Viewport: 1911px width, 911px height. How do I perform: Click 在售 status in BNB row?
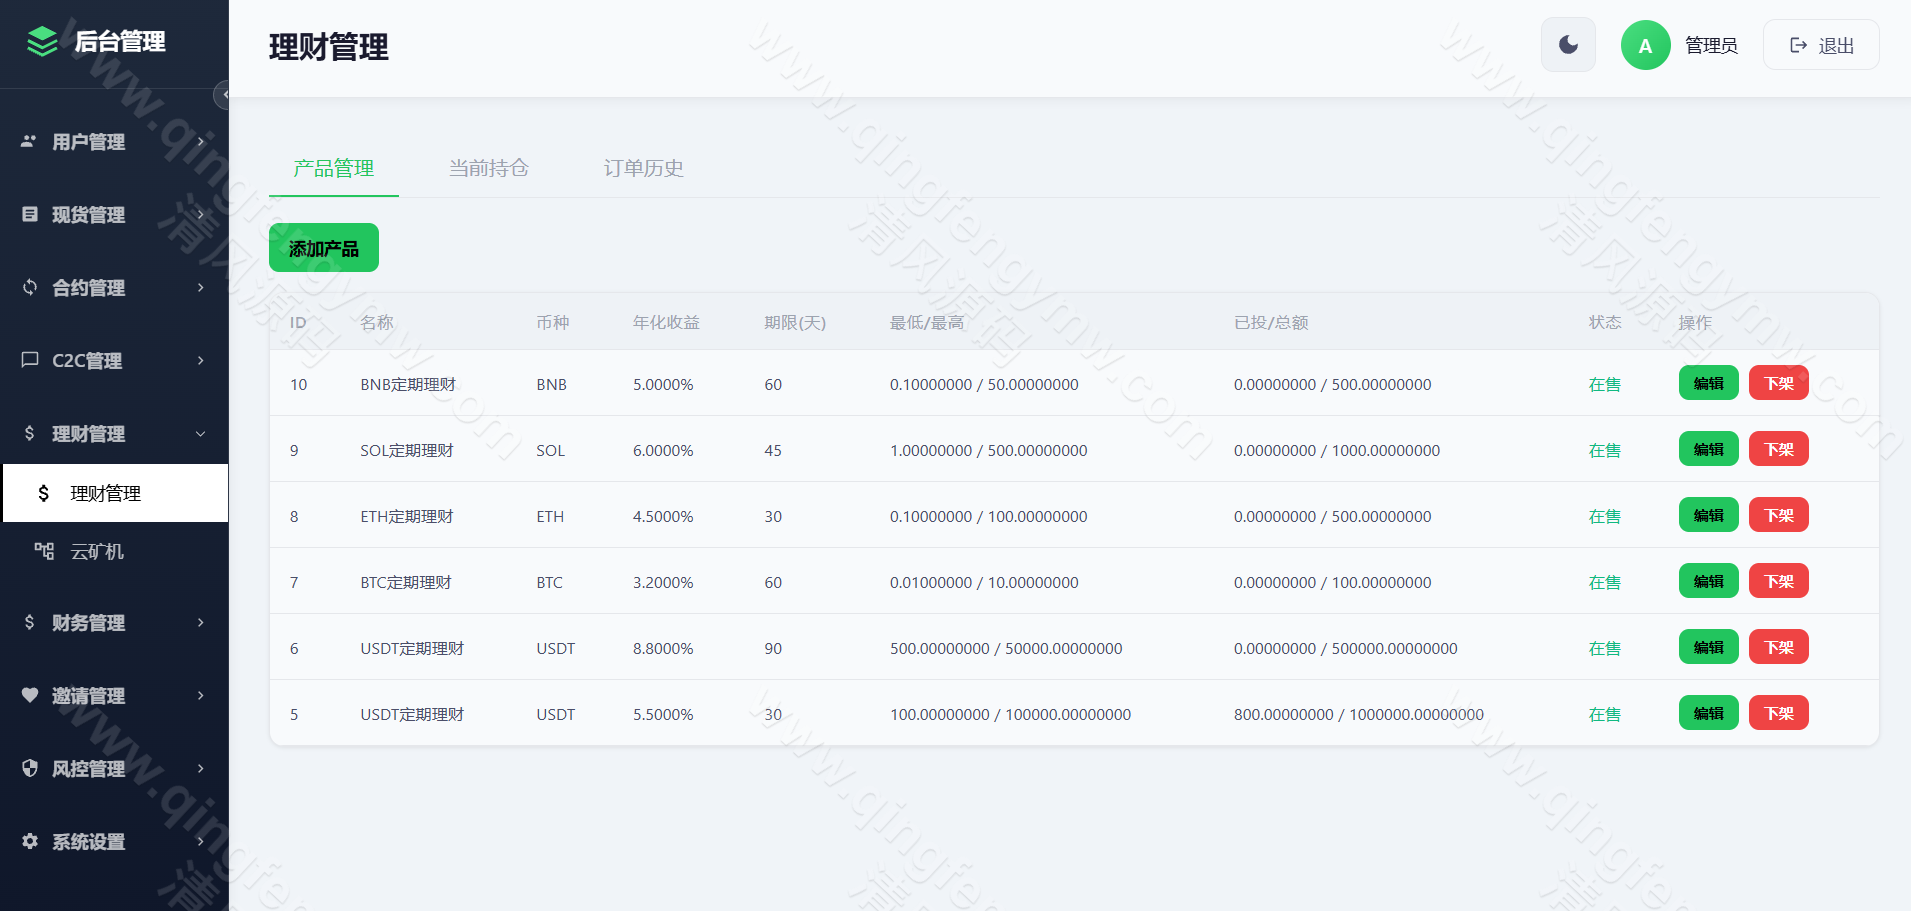pyautogui.click(x=1605, y=384)
